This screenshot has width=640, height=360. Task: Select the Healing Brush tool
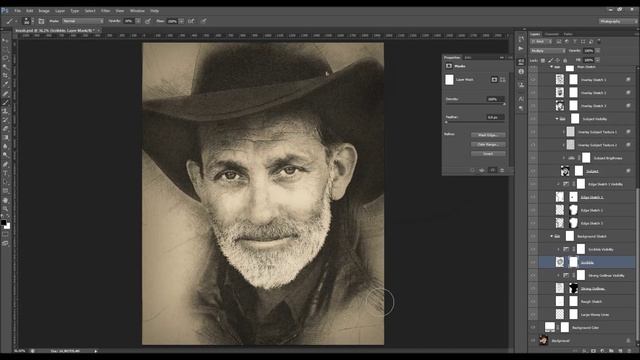pos(5,93)
